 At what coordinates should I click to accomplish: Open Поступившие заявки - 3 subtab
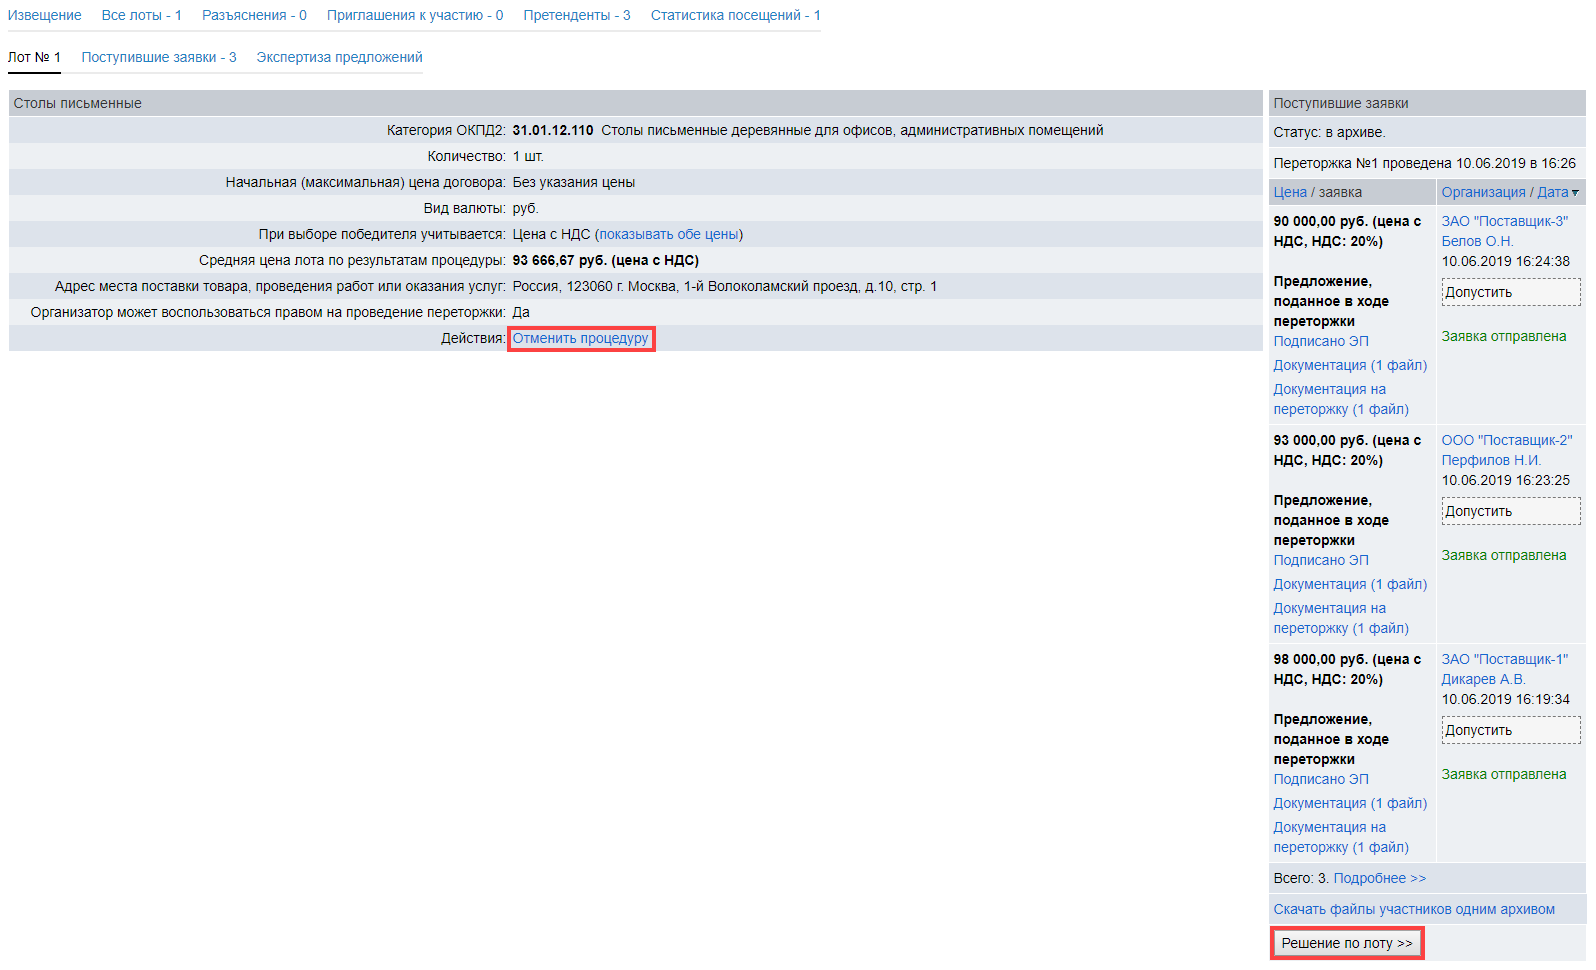click(x=159, y=57)
